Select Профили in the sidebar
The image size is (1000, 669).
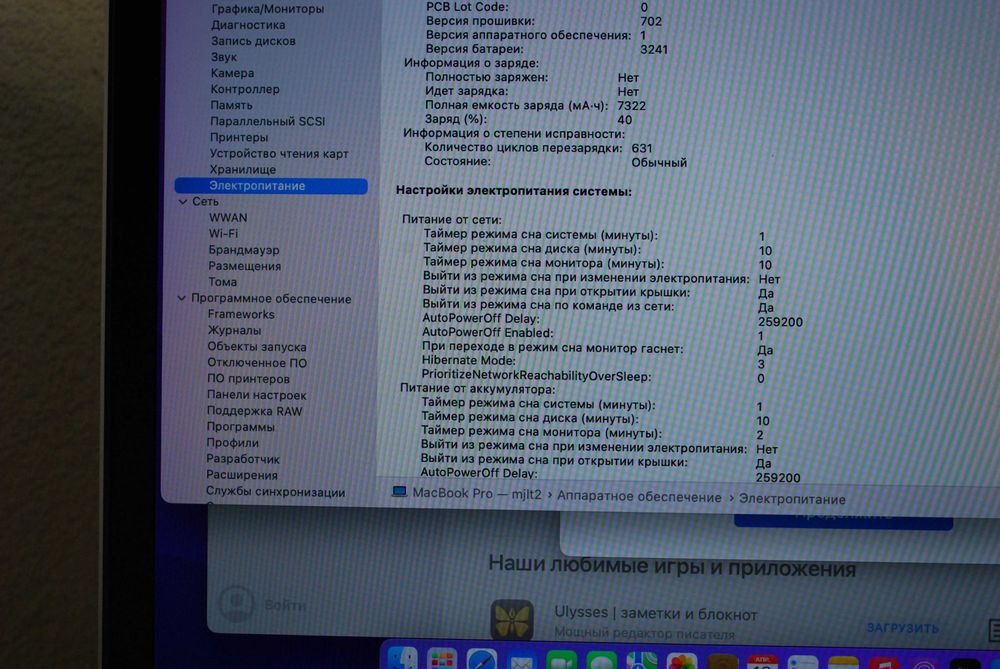coord(232,443)
